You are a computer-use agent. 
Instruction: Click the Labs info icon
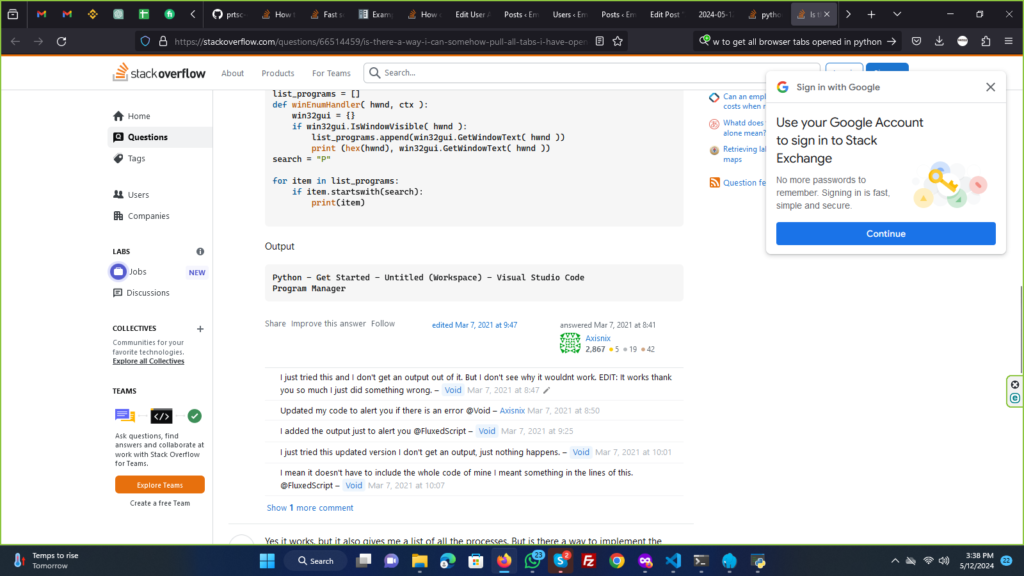point(200,252)
